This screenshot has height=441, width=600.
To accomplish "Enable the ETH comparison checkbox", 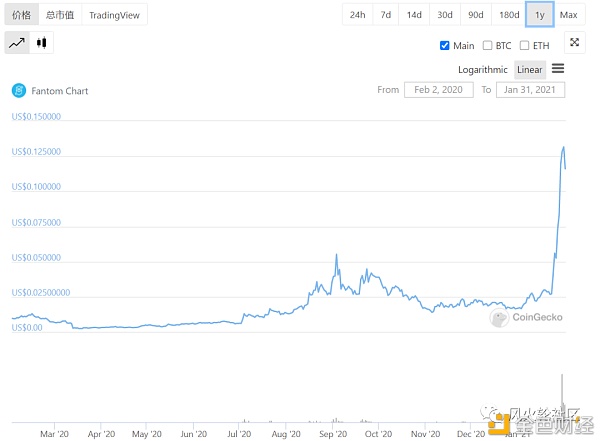I will coord(524,46).
